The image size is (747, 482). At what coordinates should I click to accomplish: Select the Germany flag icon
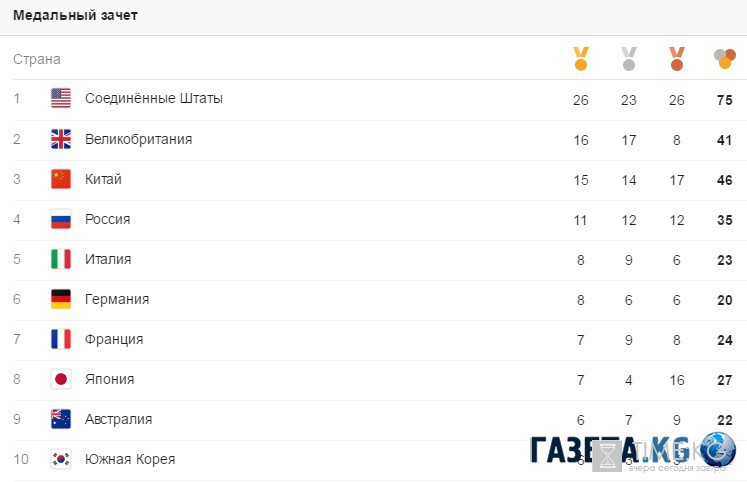tap(61, 299)
